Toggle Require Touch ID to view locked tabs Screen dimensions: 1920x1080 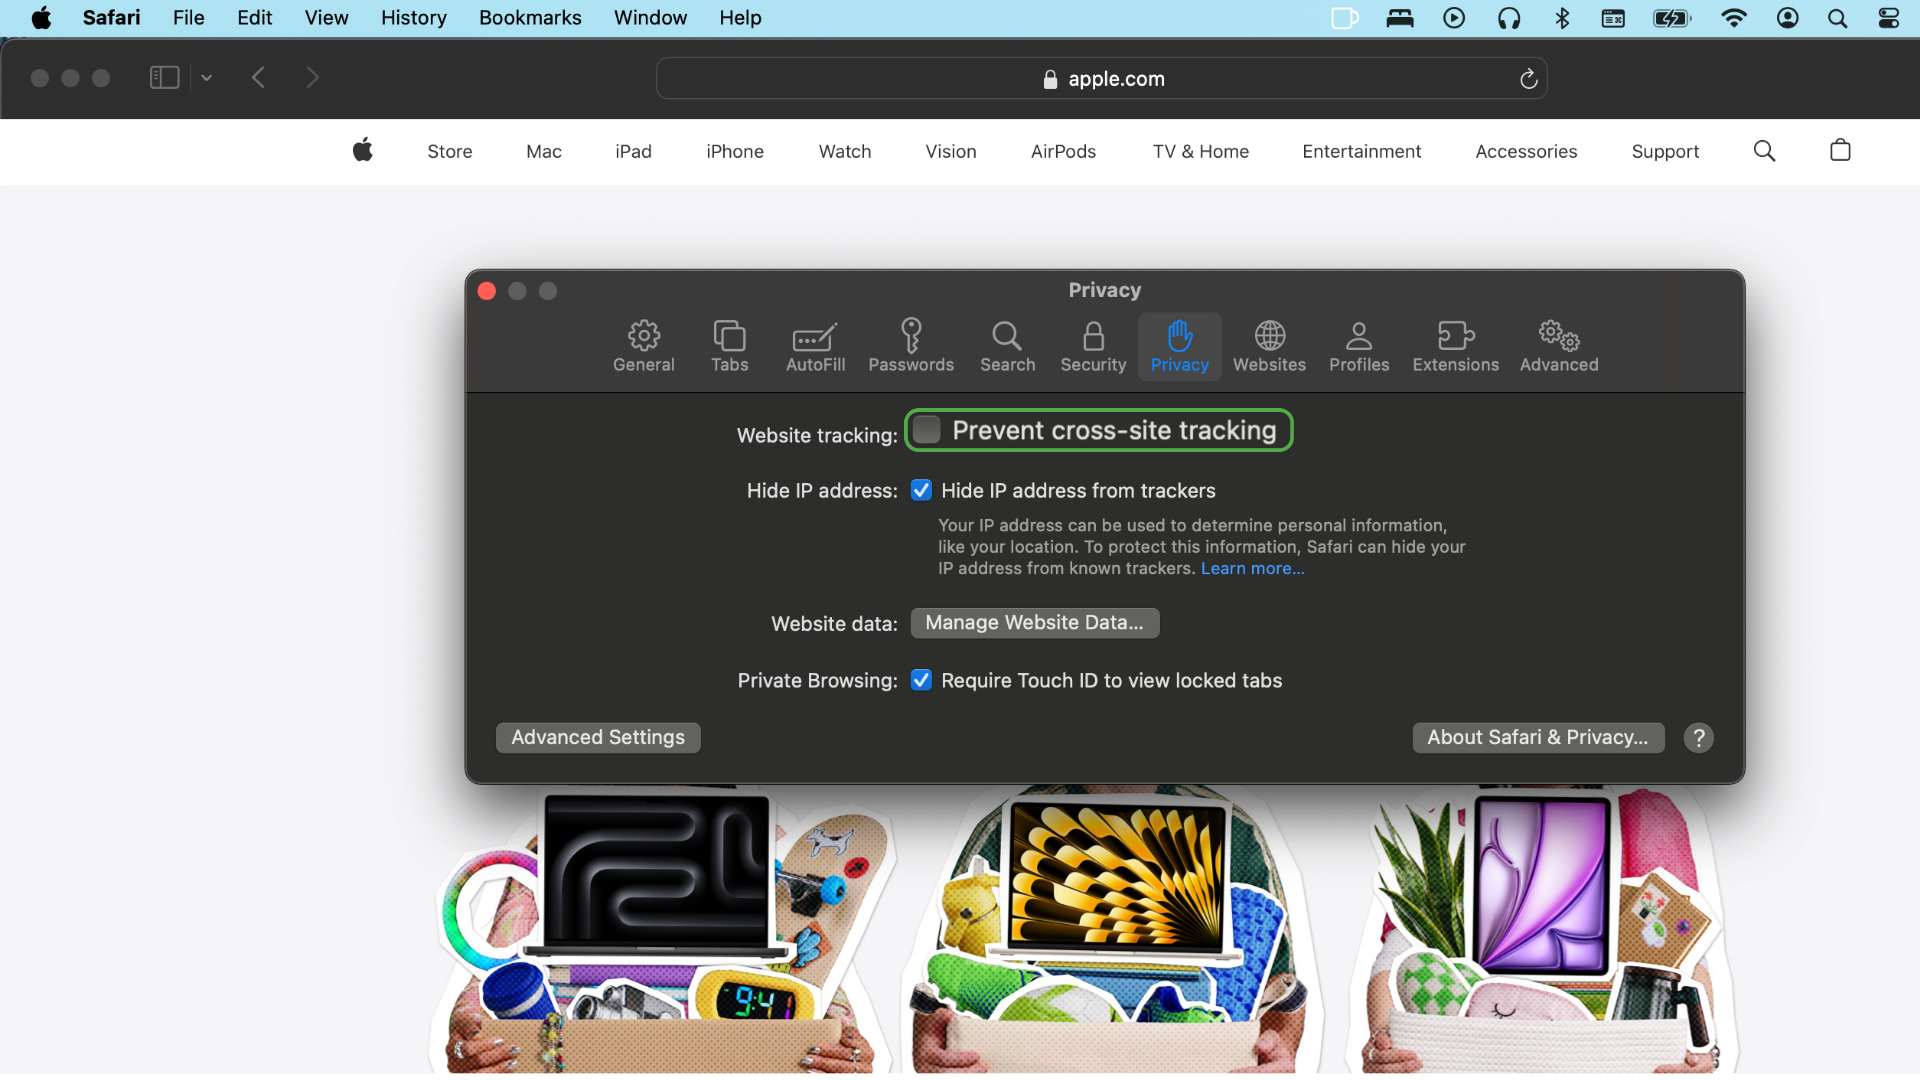921,680
